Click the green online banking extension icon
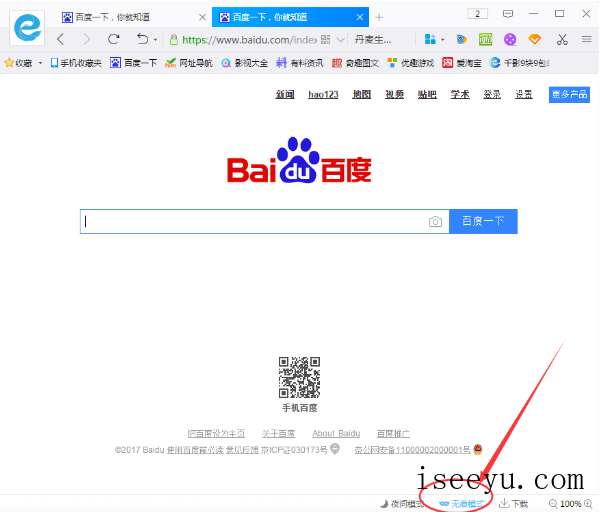Screen dimensions: 602x512 (x=485, y=39)
